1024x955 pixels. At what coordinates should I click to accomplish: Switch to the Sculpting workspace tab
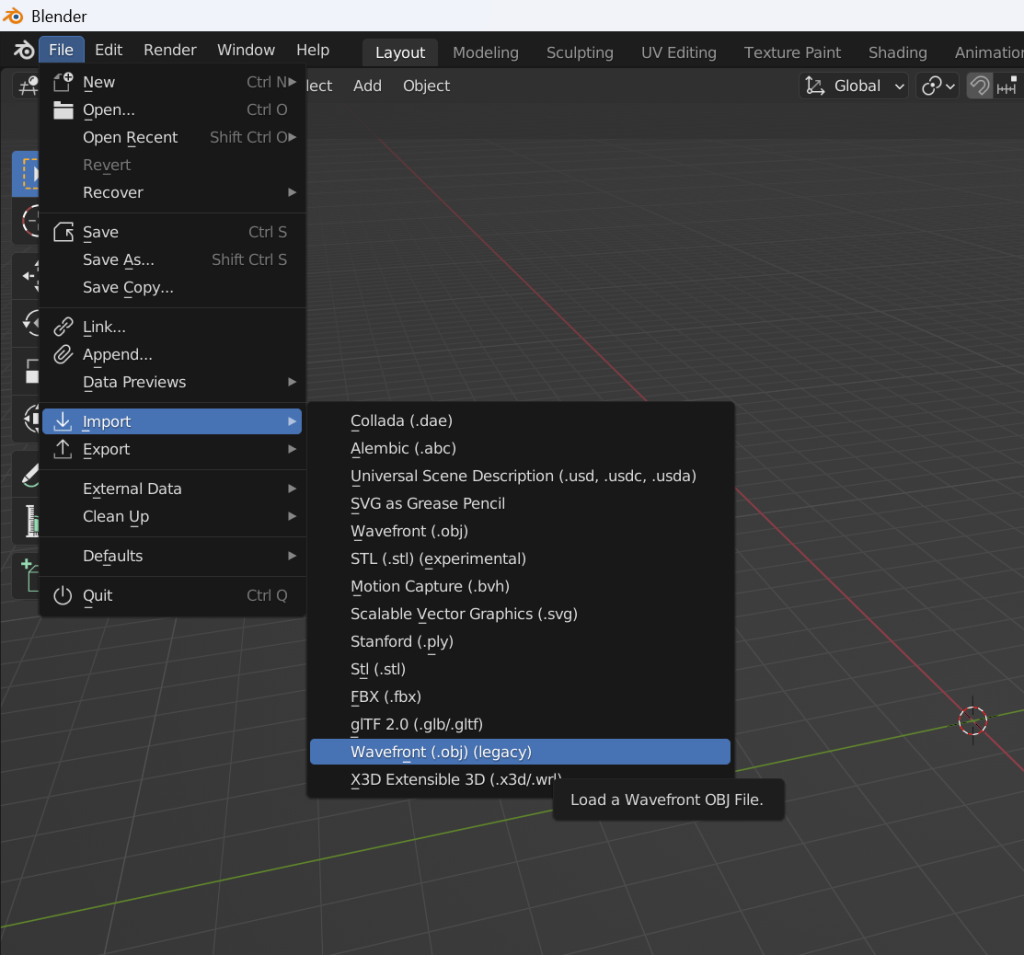[x=580, y=52]
